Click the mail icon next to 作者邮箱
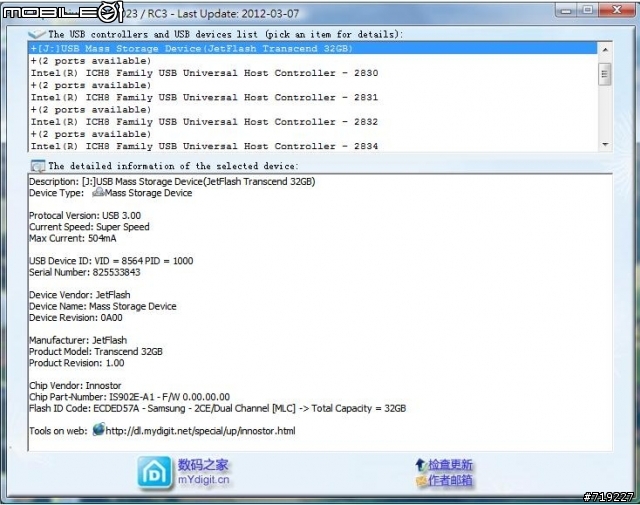Viewport: 640px width, 505px height. point(421,481)
